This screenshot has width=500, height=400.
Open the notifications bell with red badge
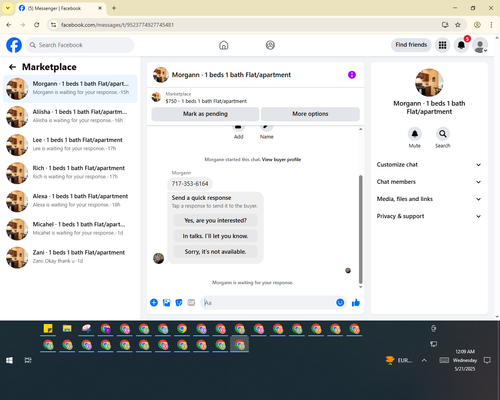point(461,45)
